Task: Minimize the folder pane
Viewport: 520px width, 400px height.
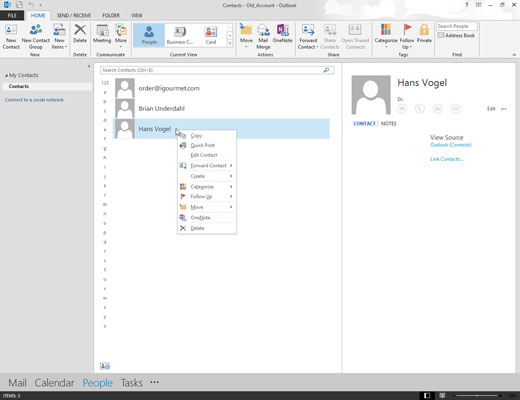Action: 89,66
